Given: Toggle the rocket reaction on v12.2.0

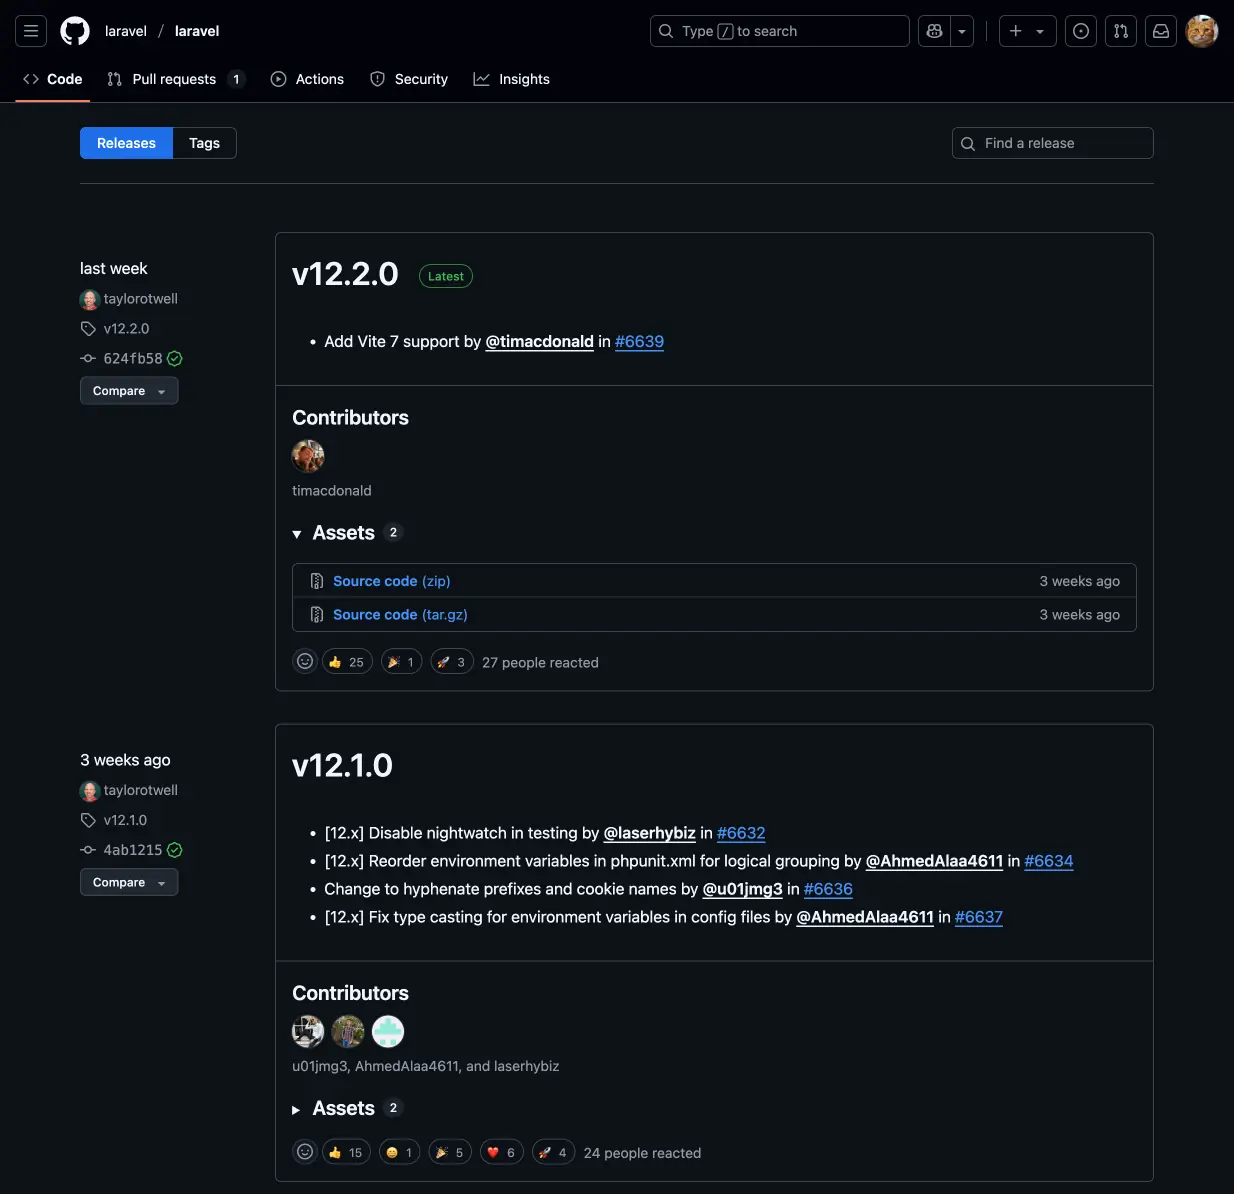Looking at the screenshot, I should click(451, 661).
